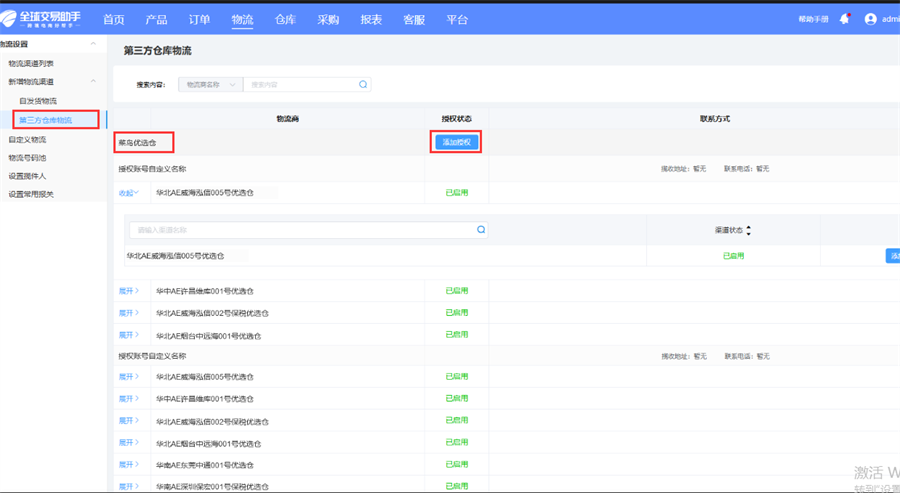Expand the 华南AE东莞中通001号优选仓 row

point(129,464)
